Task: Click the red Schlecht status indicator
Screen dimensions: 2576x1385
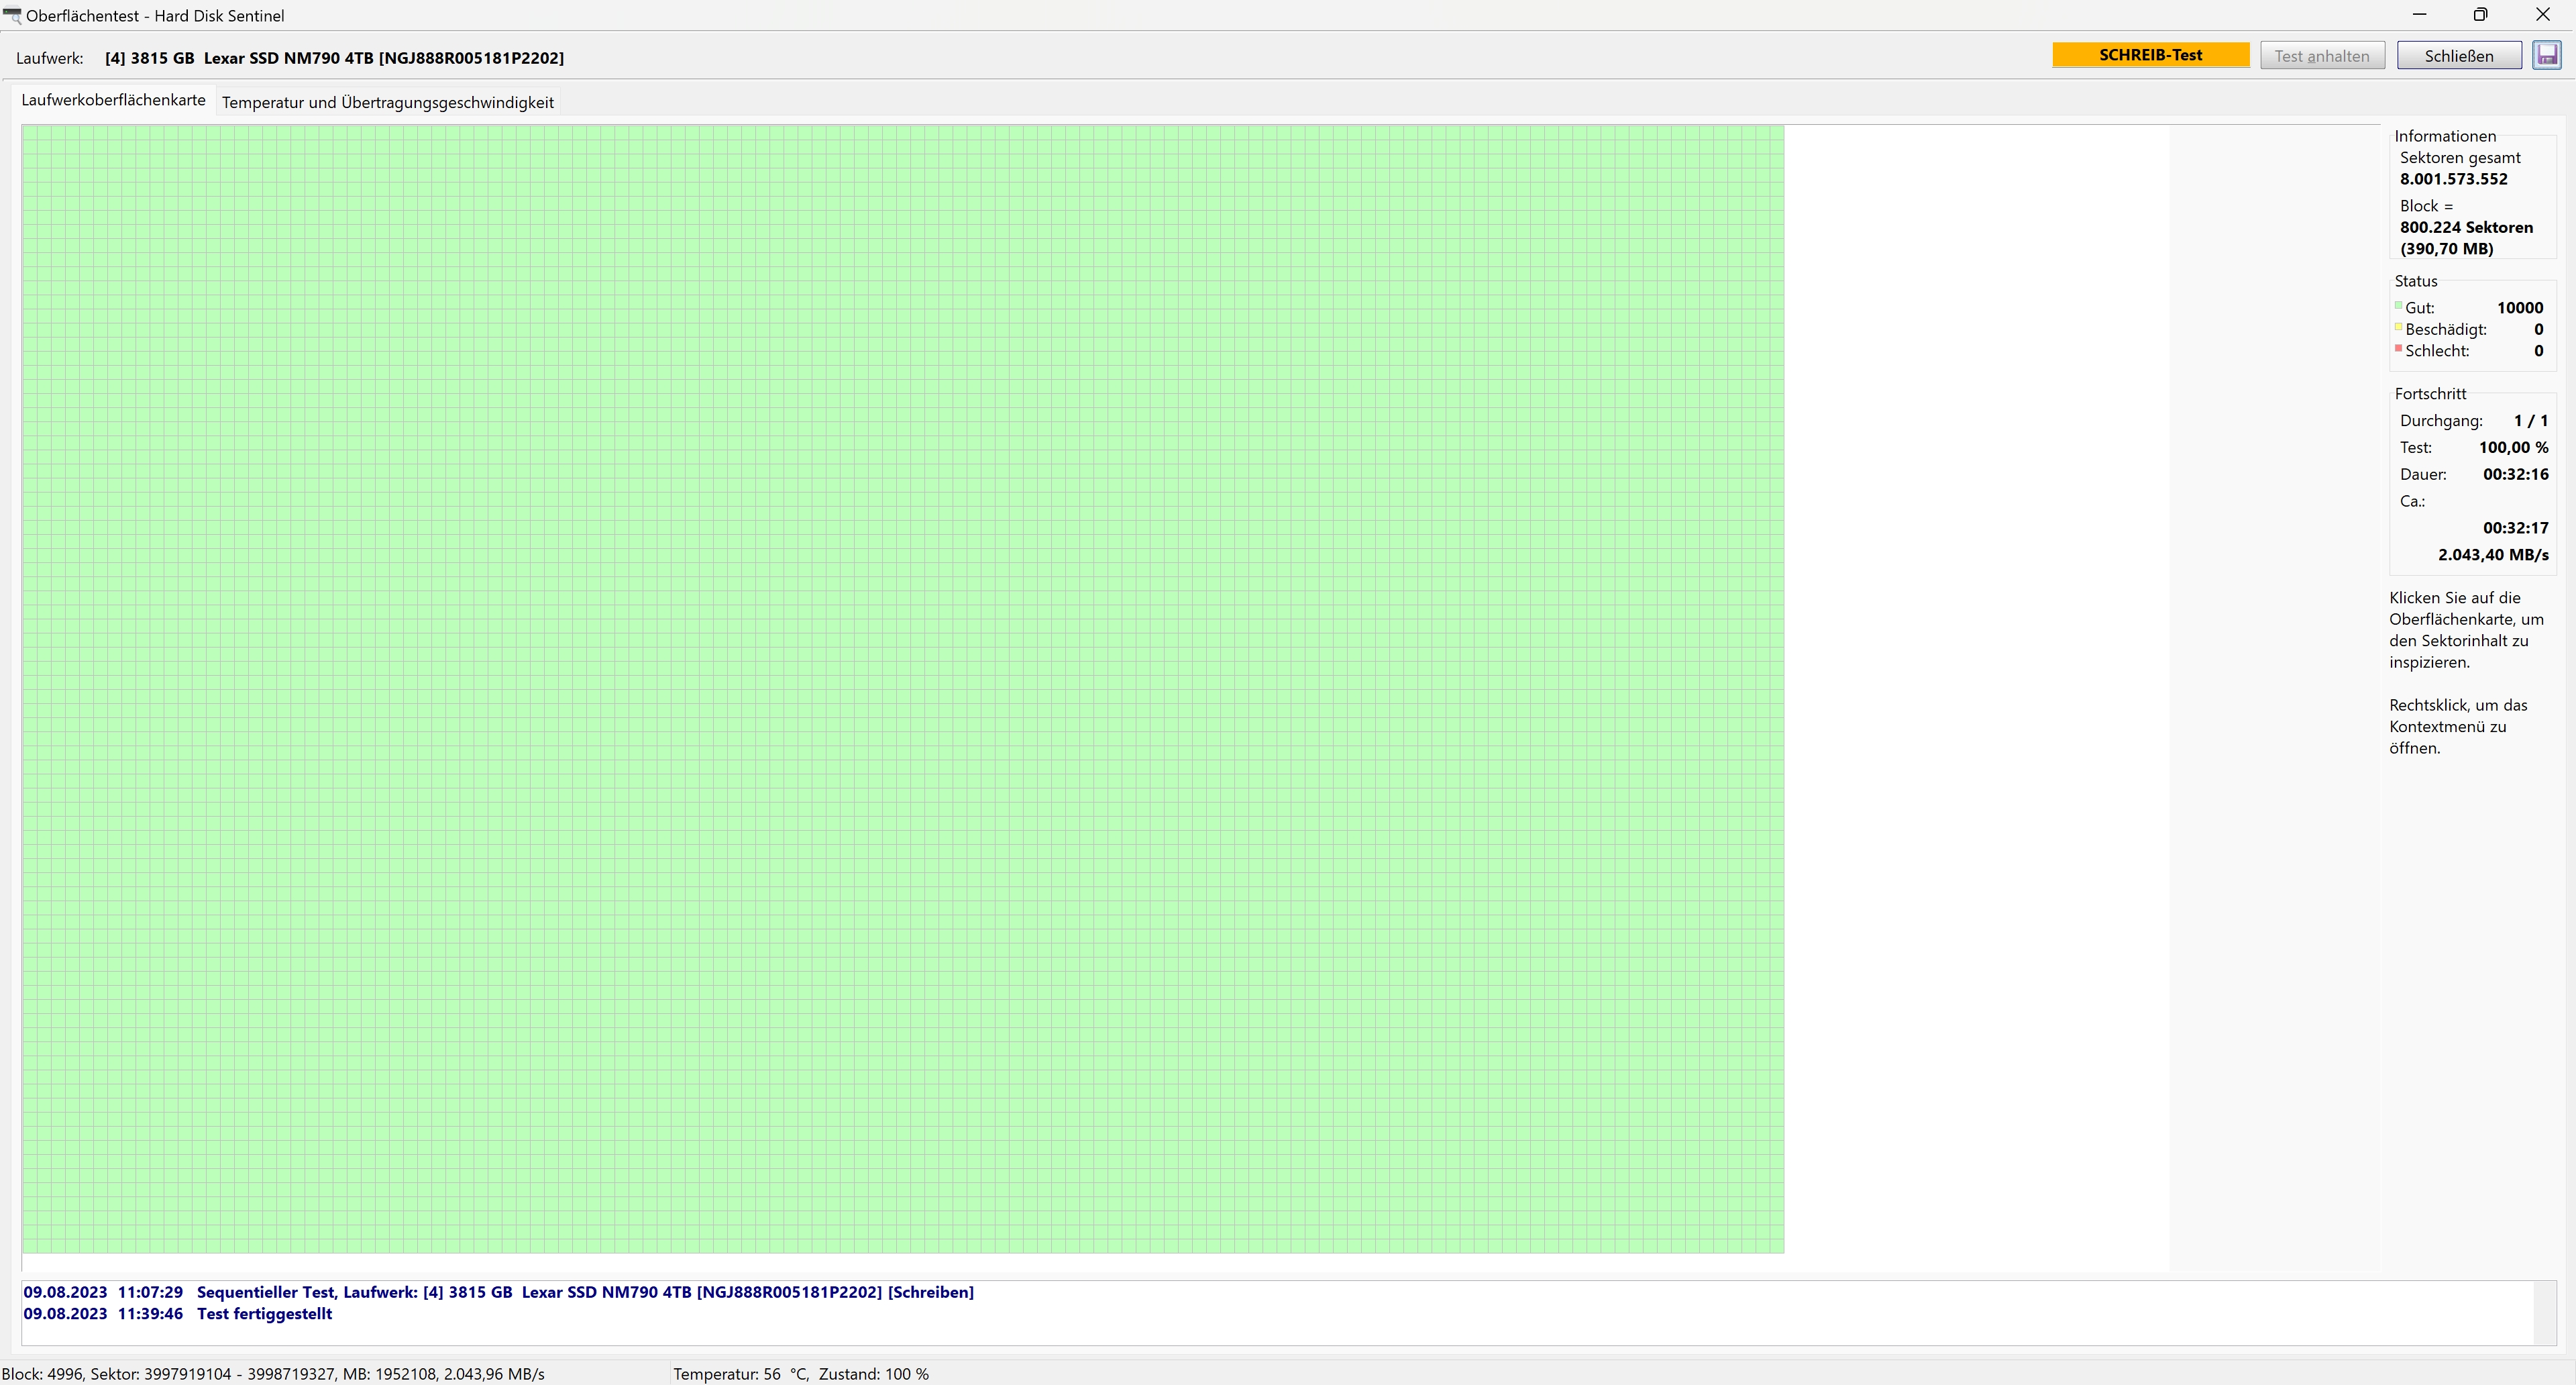Action: tap(2398, 349)
